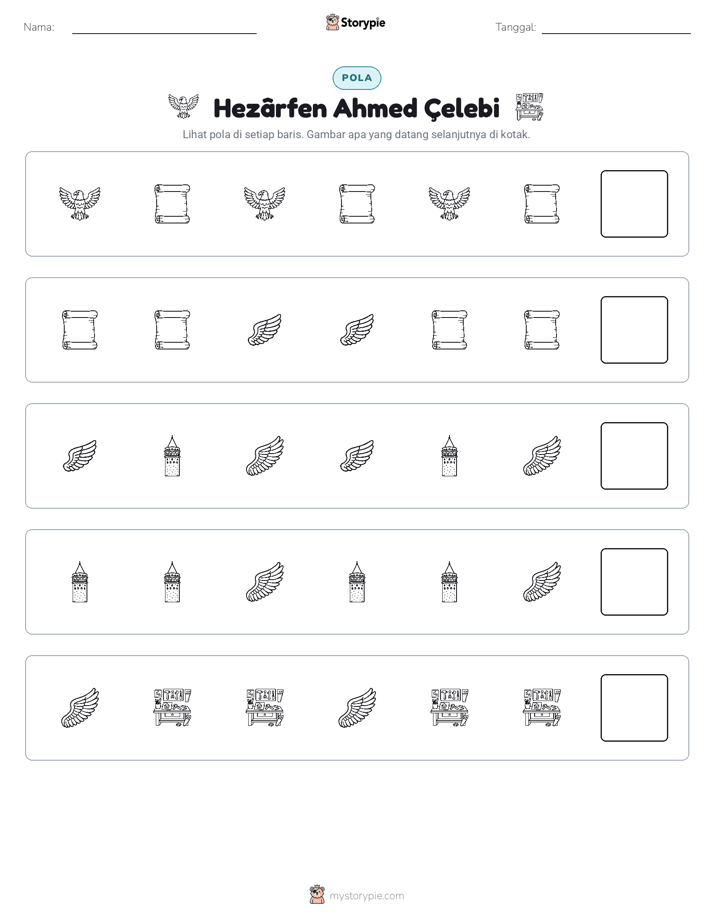
Task: Click the empty answer box in row three
Action: [634, 456]
